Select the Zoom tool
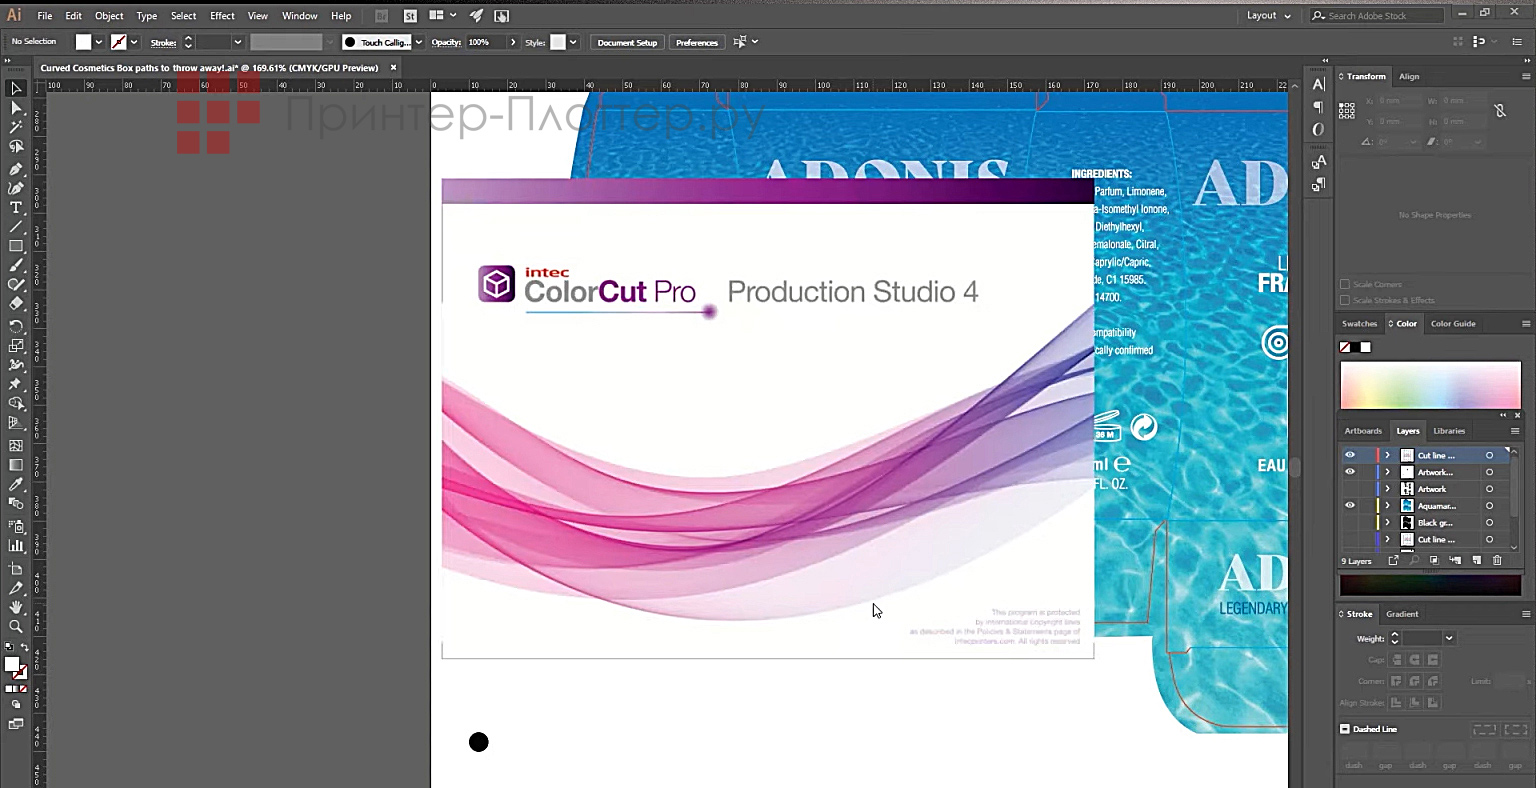 tap(15, 628)
